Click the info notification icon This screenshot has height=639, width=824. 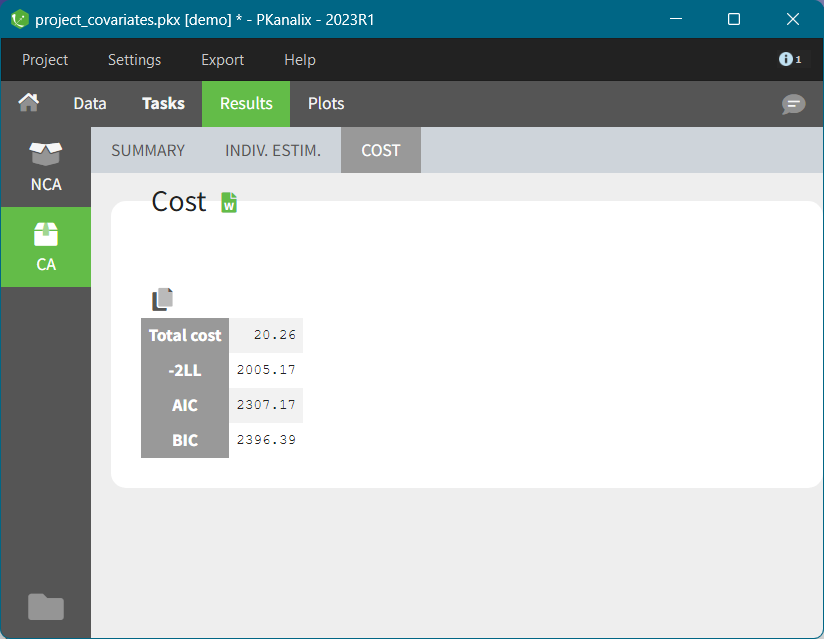(x=789, y=60)
